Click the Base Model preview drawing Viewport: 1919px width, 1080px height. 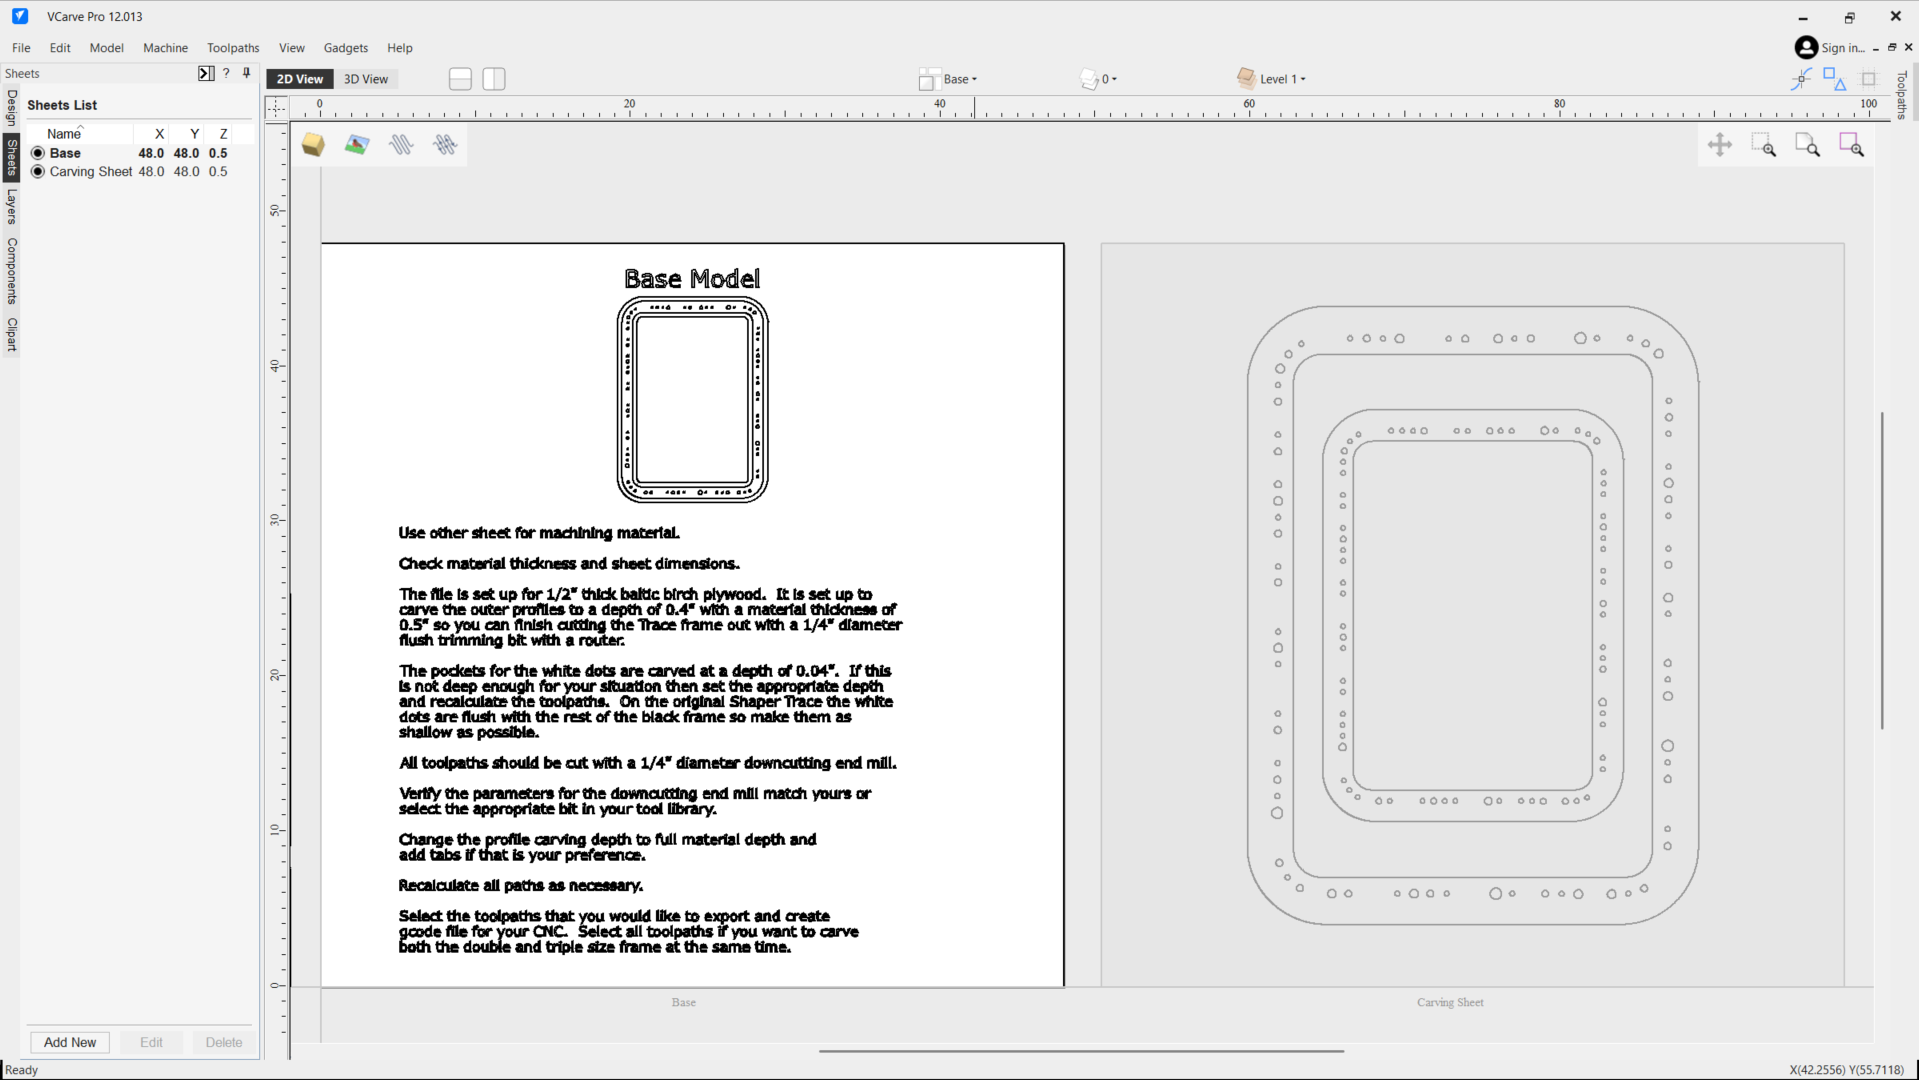pos(692,399)
